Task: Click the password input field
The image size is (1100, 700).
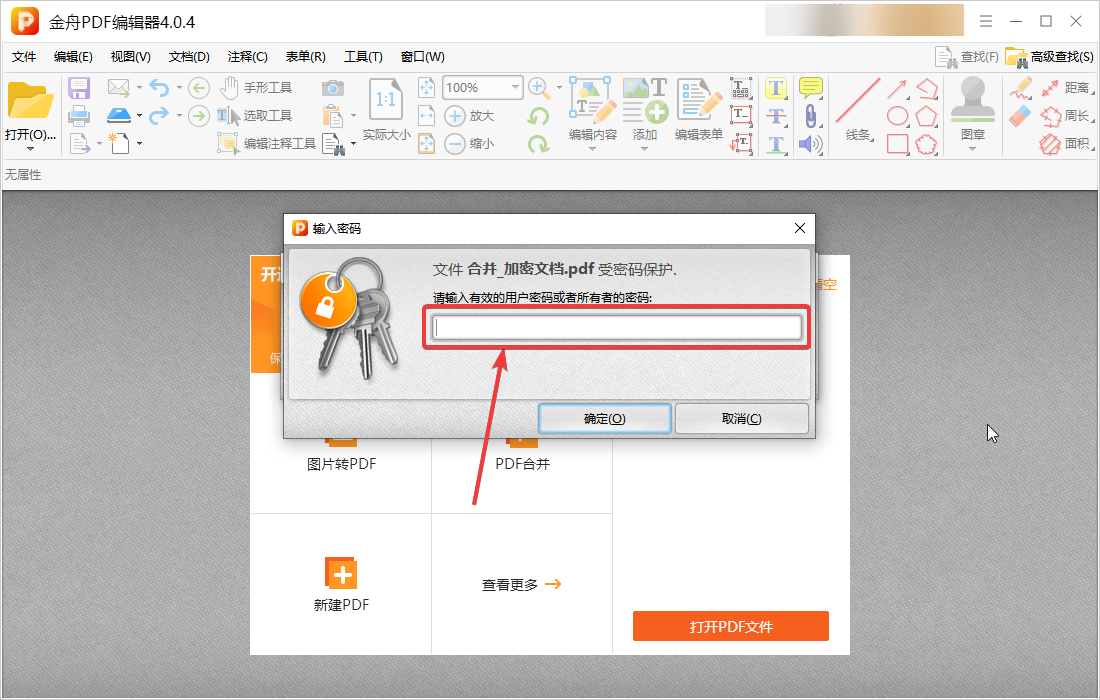Action: pyautogui.click(x=617, y=328)
